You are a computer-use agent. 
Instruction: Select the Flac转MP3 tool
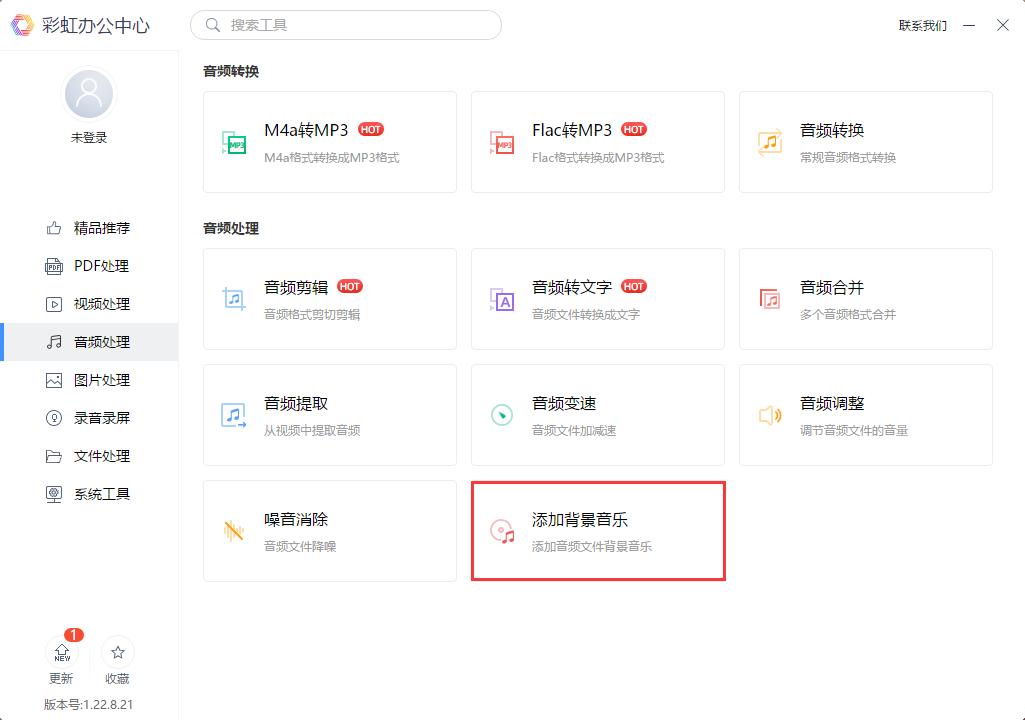click(x=597, y=140)
